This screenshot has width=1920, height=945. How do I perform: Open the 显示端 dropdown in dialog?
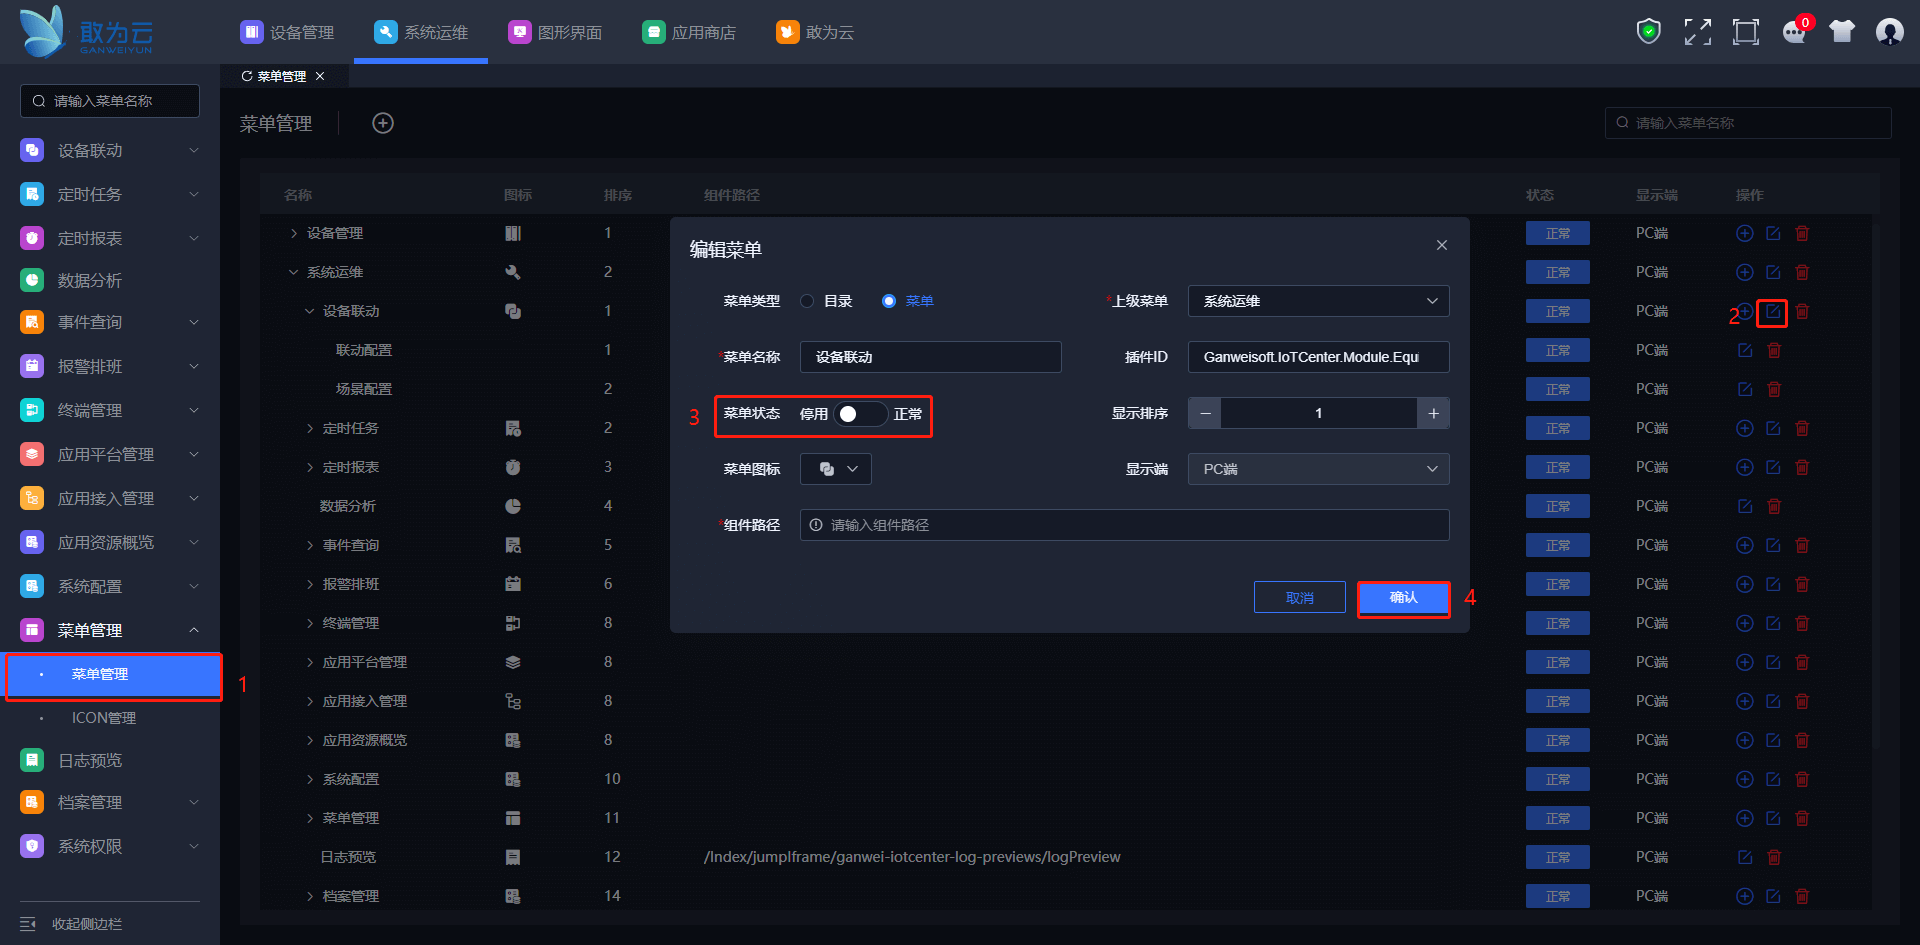(1318, 469)
